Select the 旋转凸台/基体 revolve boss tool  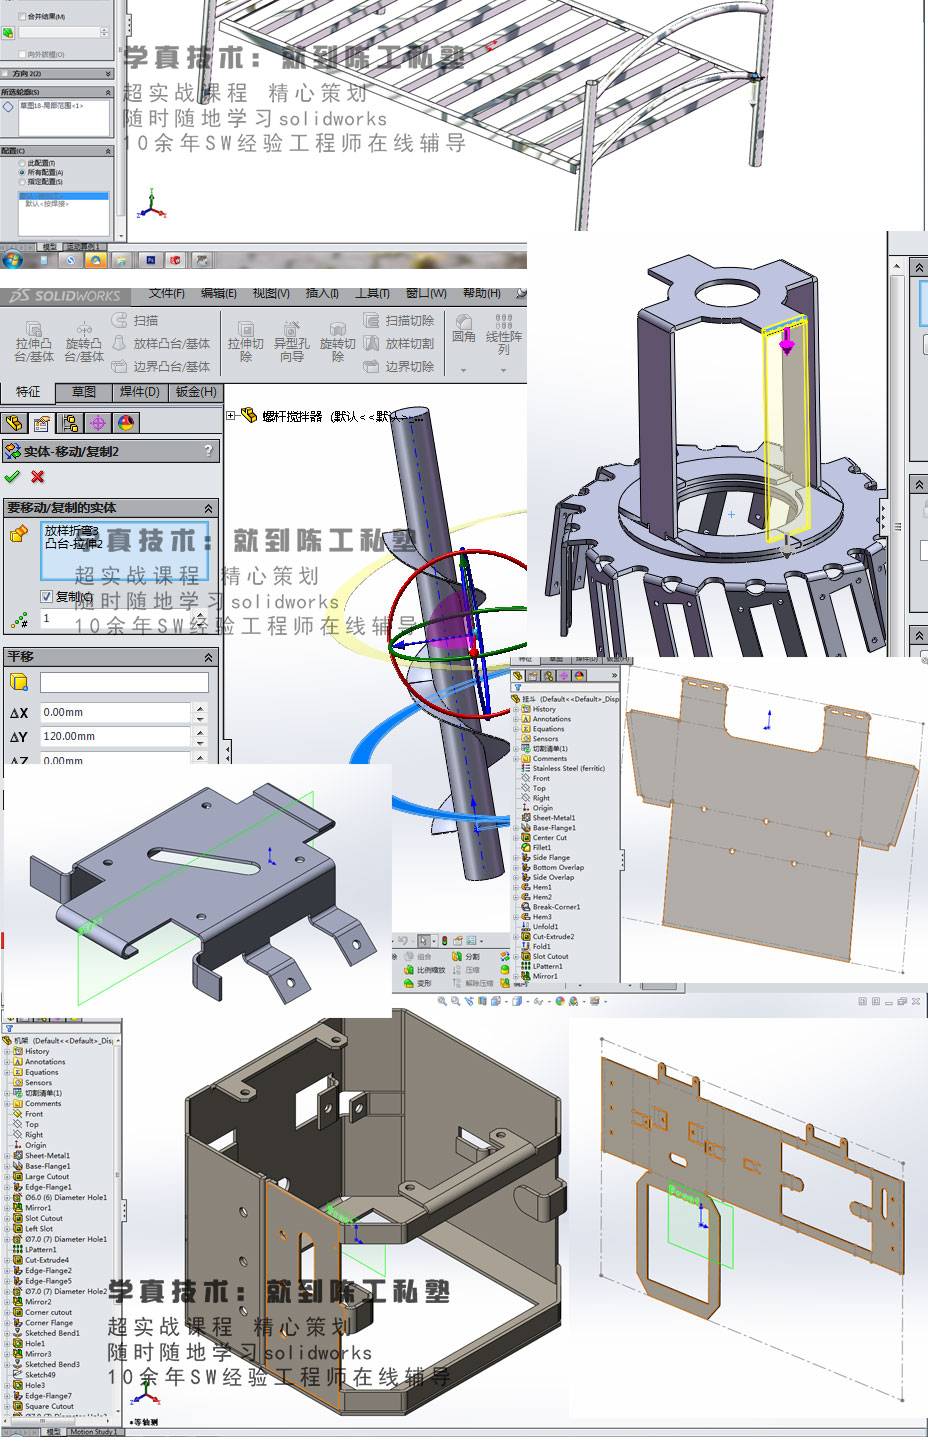[x=84, y=341]
